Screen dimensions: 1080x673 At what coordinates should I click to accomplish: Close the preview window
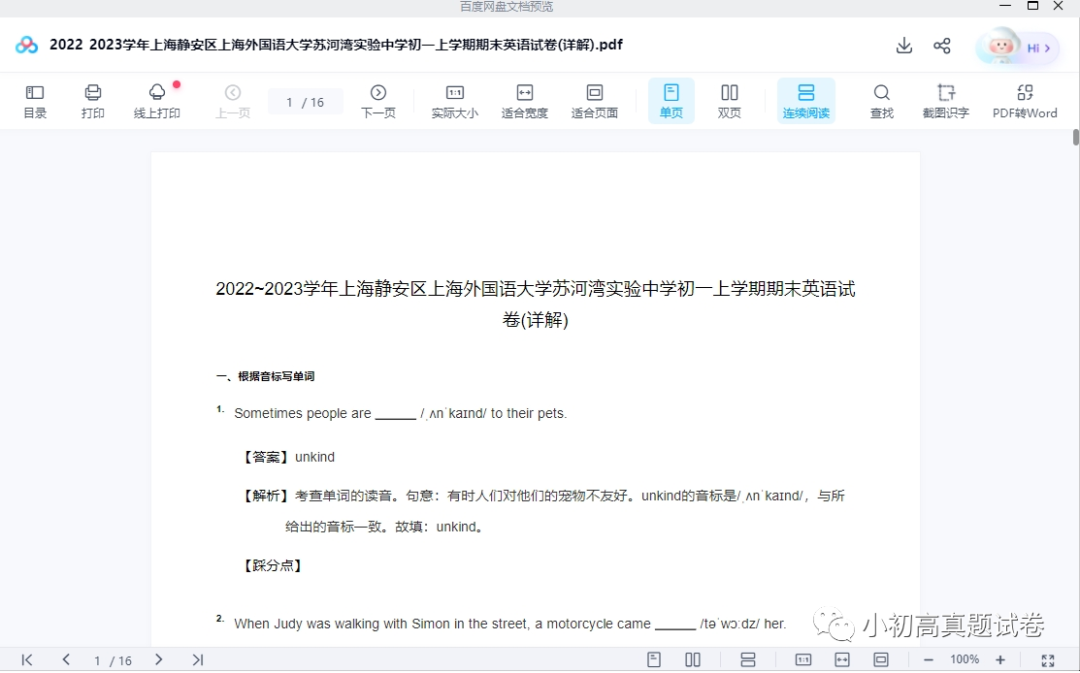point(1059,6)
